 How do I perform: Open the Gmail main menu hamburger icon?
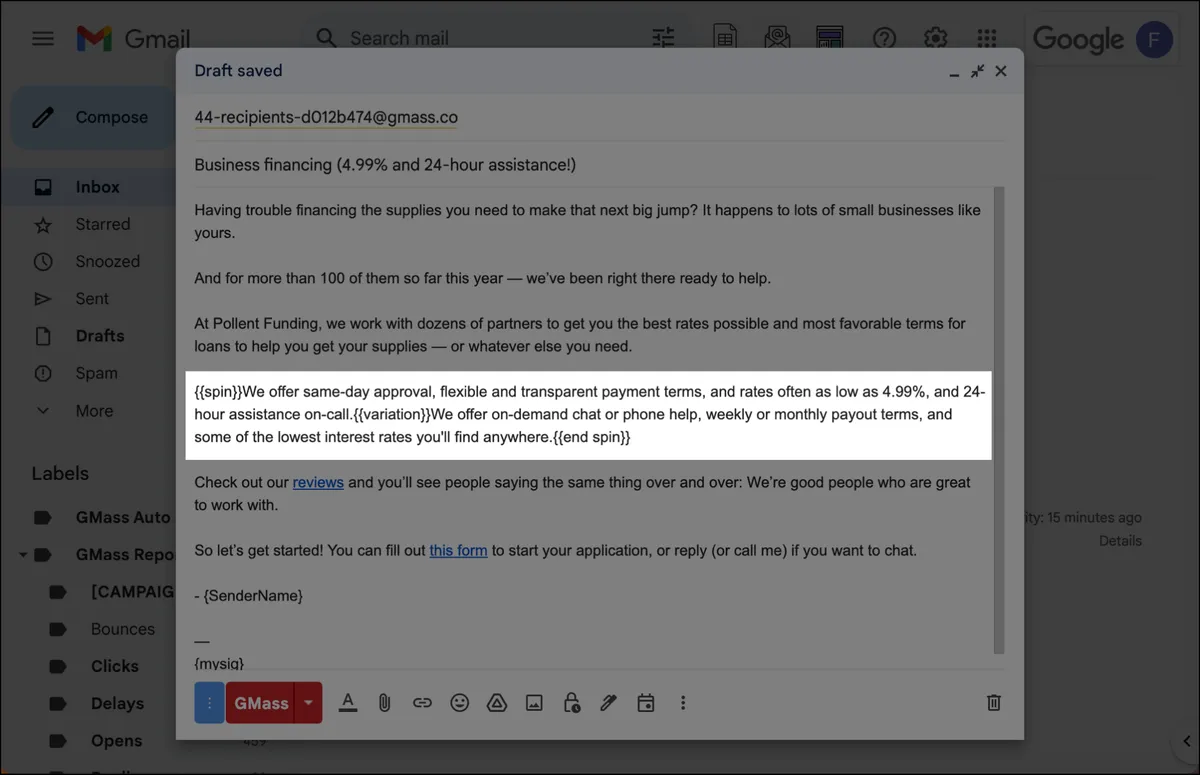[42, 39]
